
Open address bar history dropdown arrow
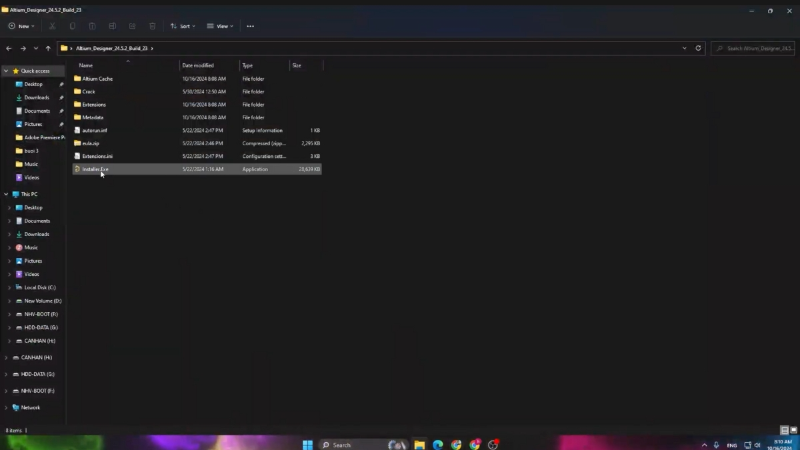[x=684, y=48]
